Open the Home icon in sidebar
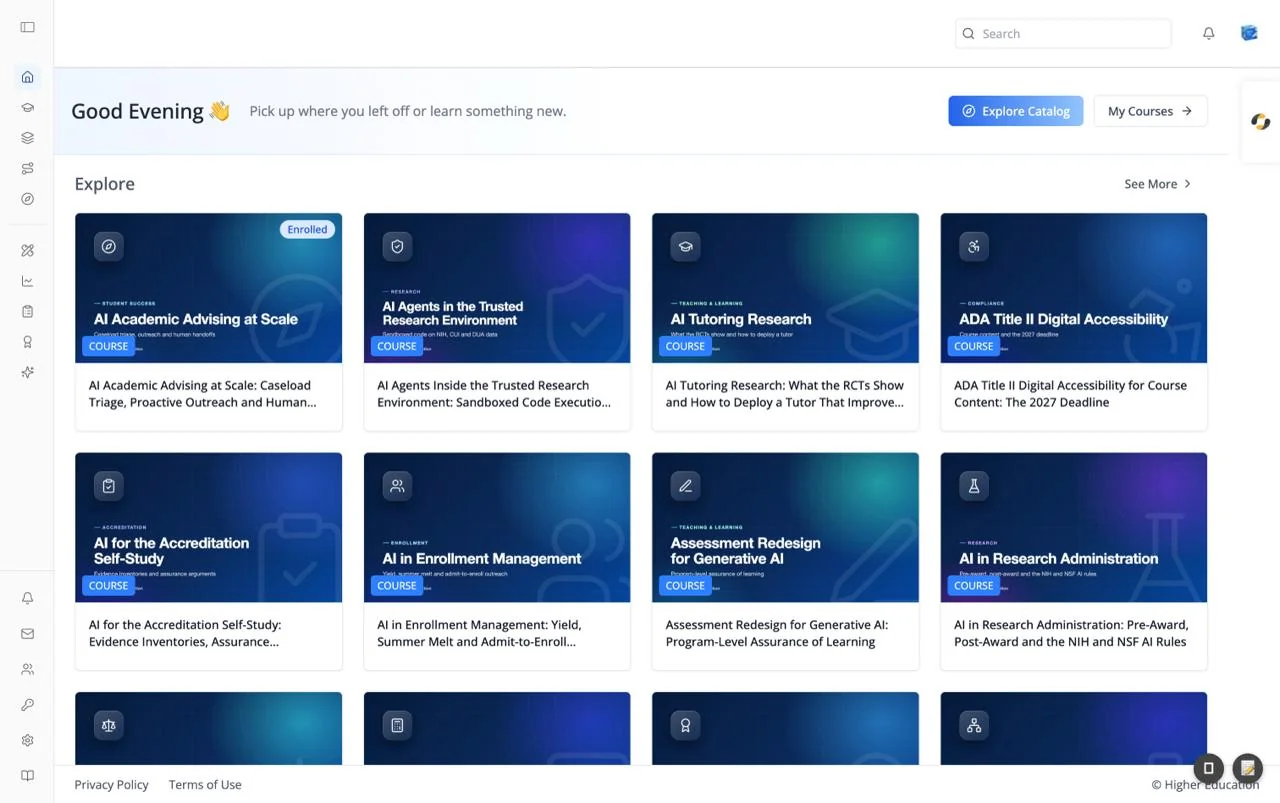 tap(27, 77)
